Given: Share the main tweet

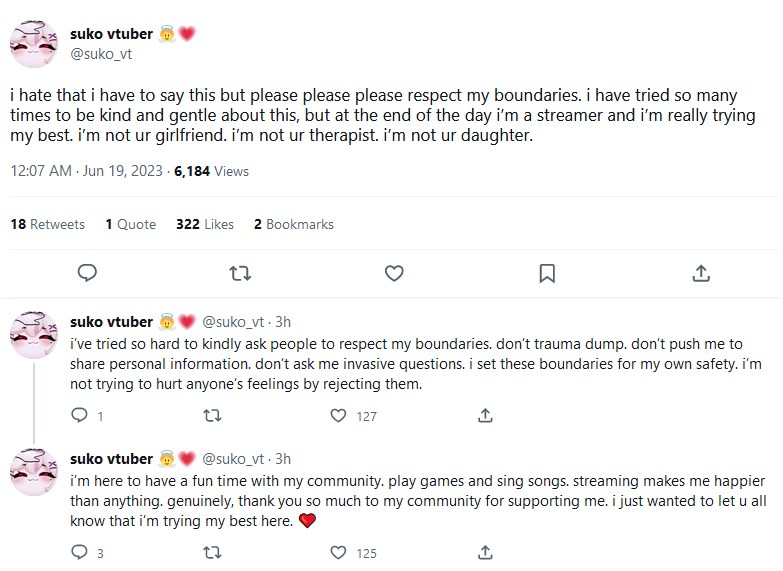Looking at the screenshot, I should [701, 273].
